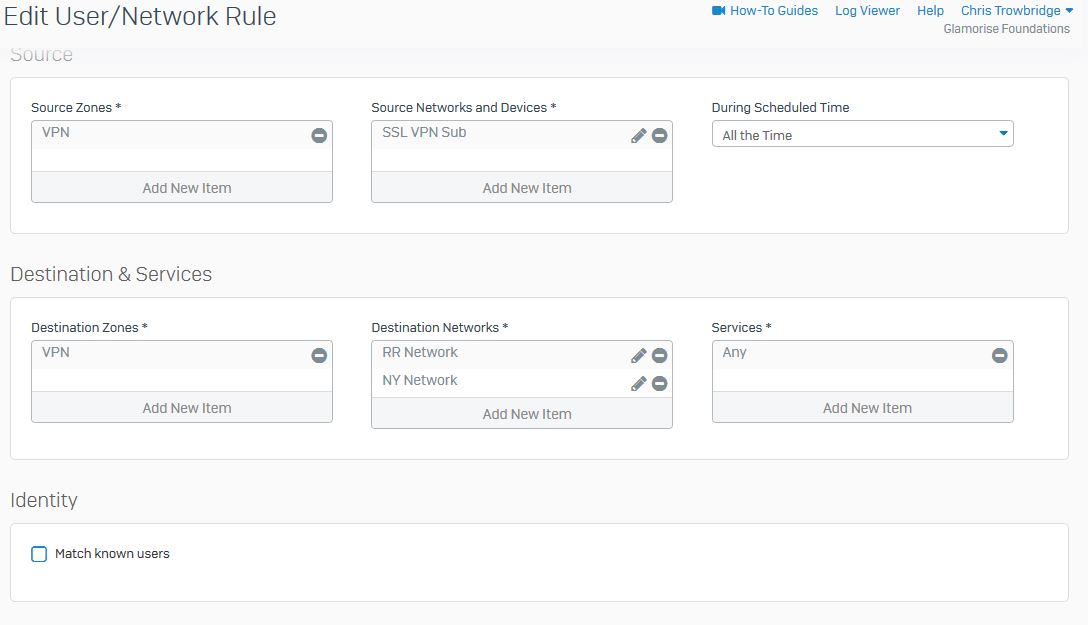Viewport: 1088px width, 625px height.
Task: Enable Match known users checkbox
Action: tap(39, 554)
